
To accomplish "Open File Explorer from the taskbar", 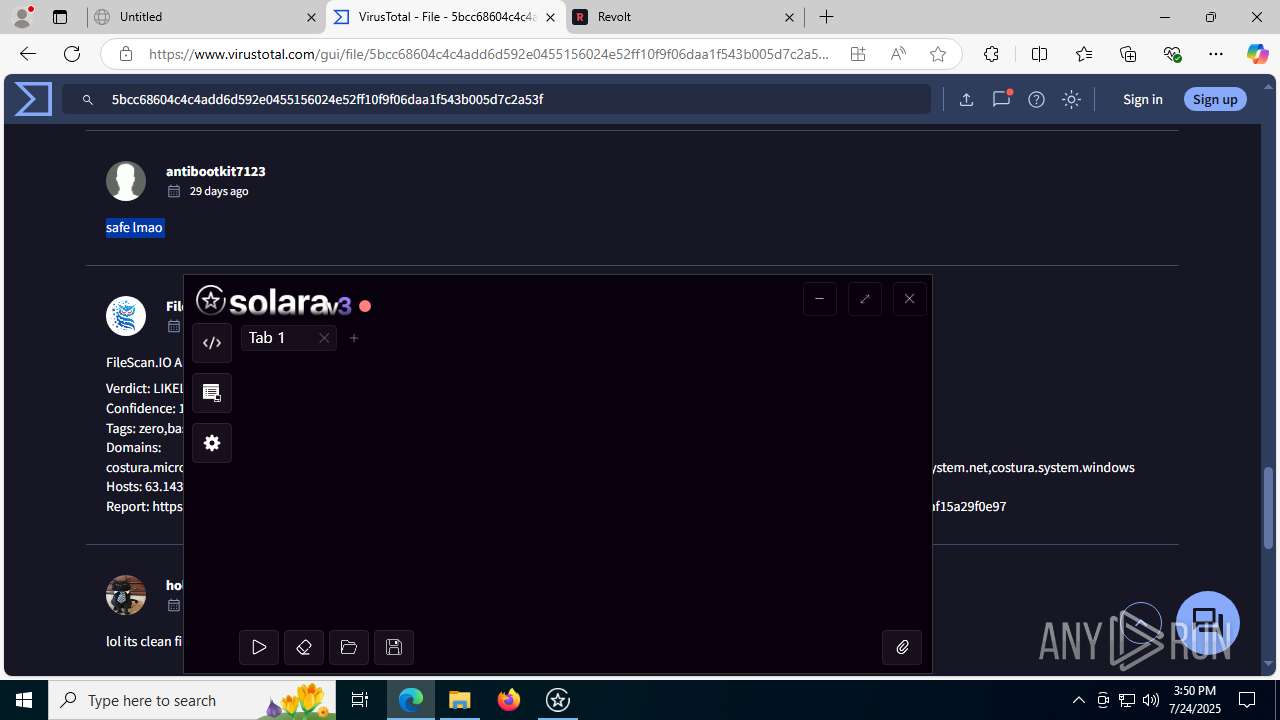I will click(460, 700).
